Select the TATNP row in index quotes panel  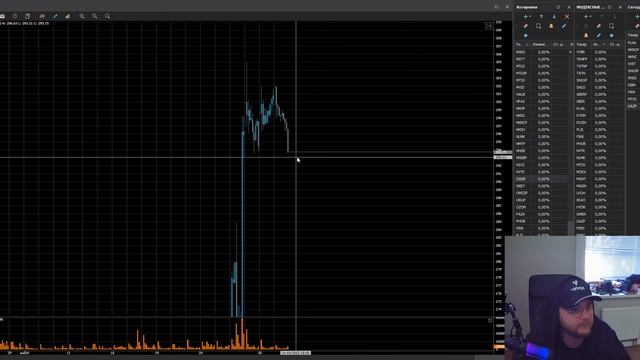[600, 66]
